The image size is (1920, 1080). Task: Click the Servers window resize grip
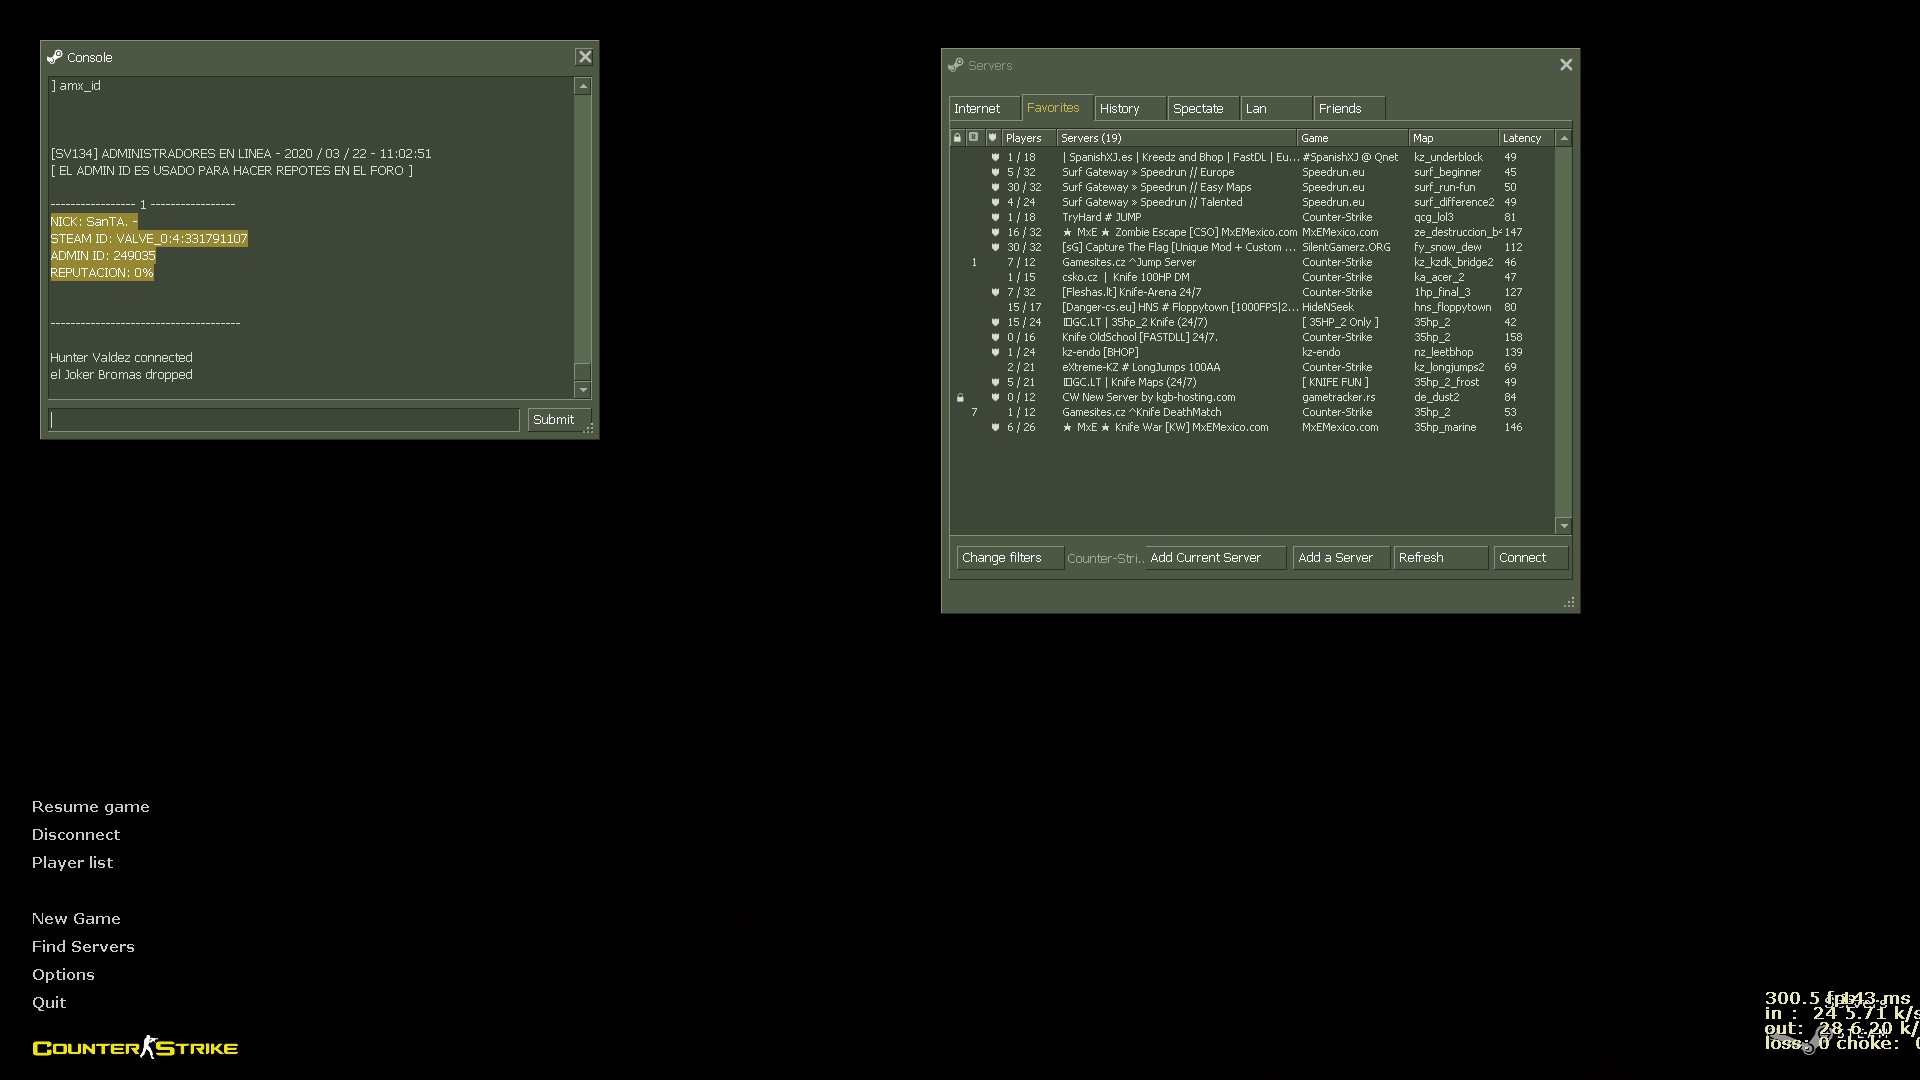pyautogui.click(x=1569, y=602)
